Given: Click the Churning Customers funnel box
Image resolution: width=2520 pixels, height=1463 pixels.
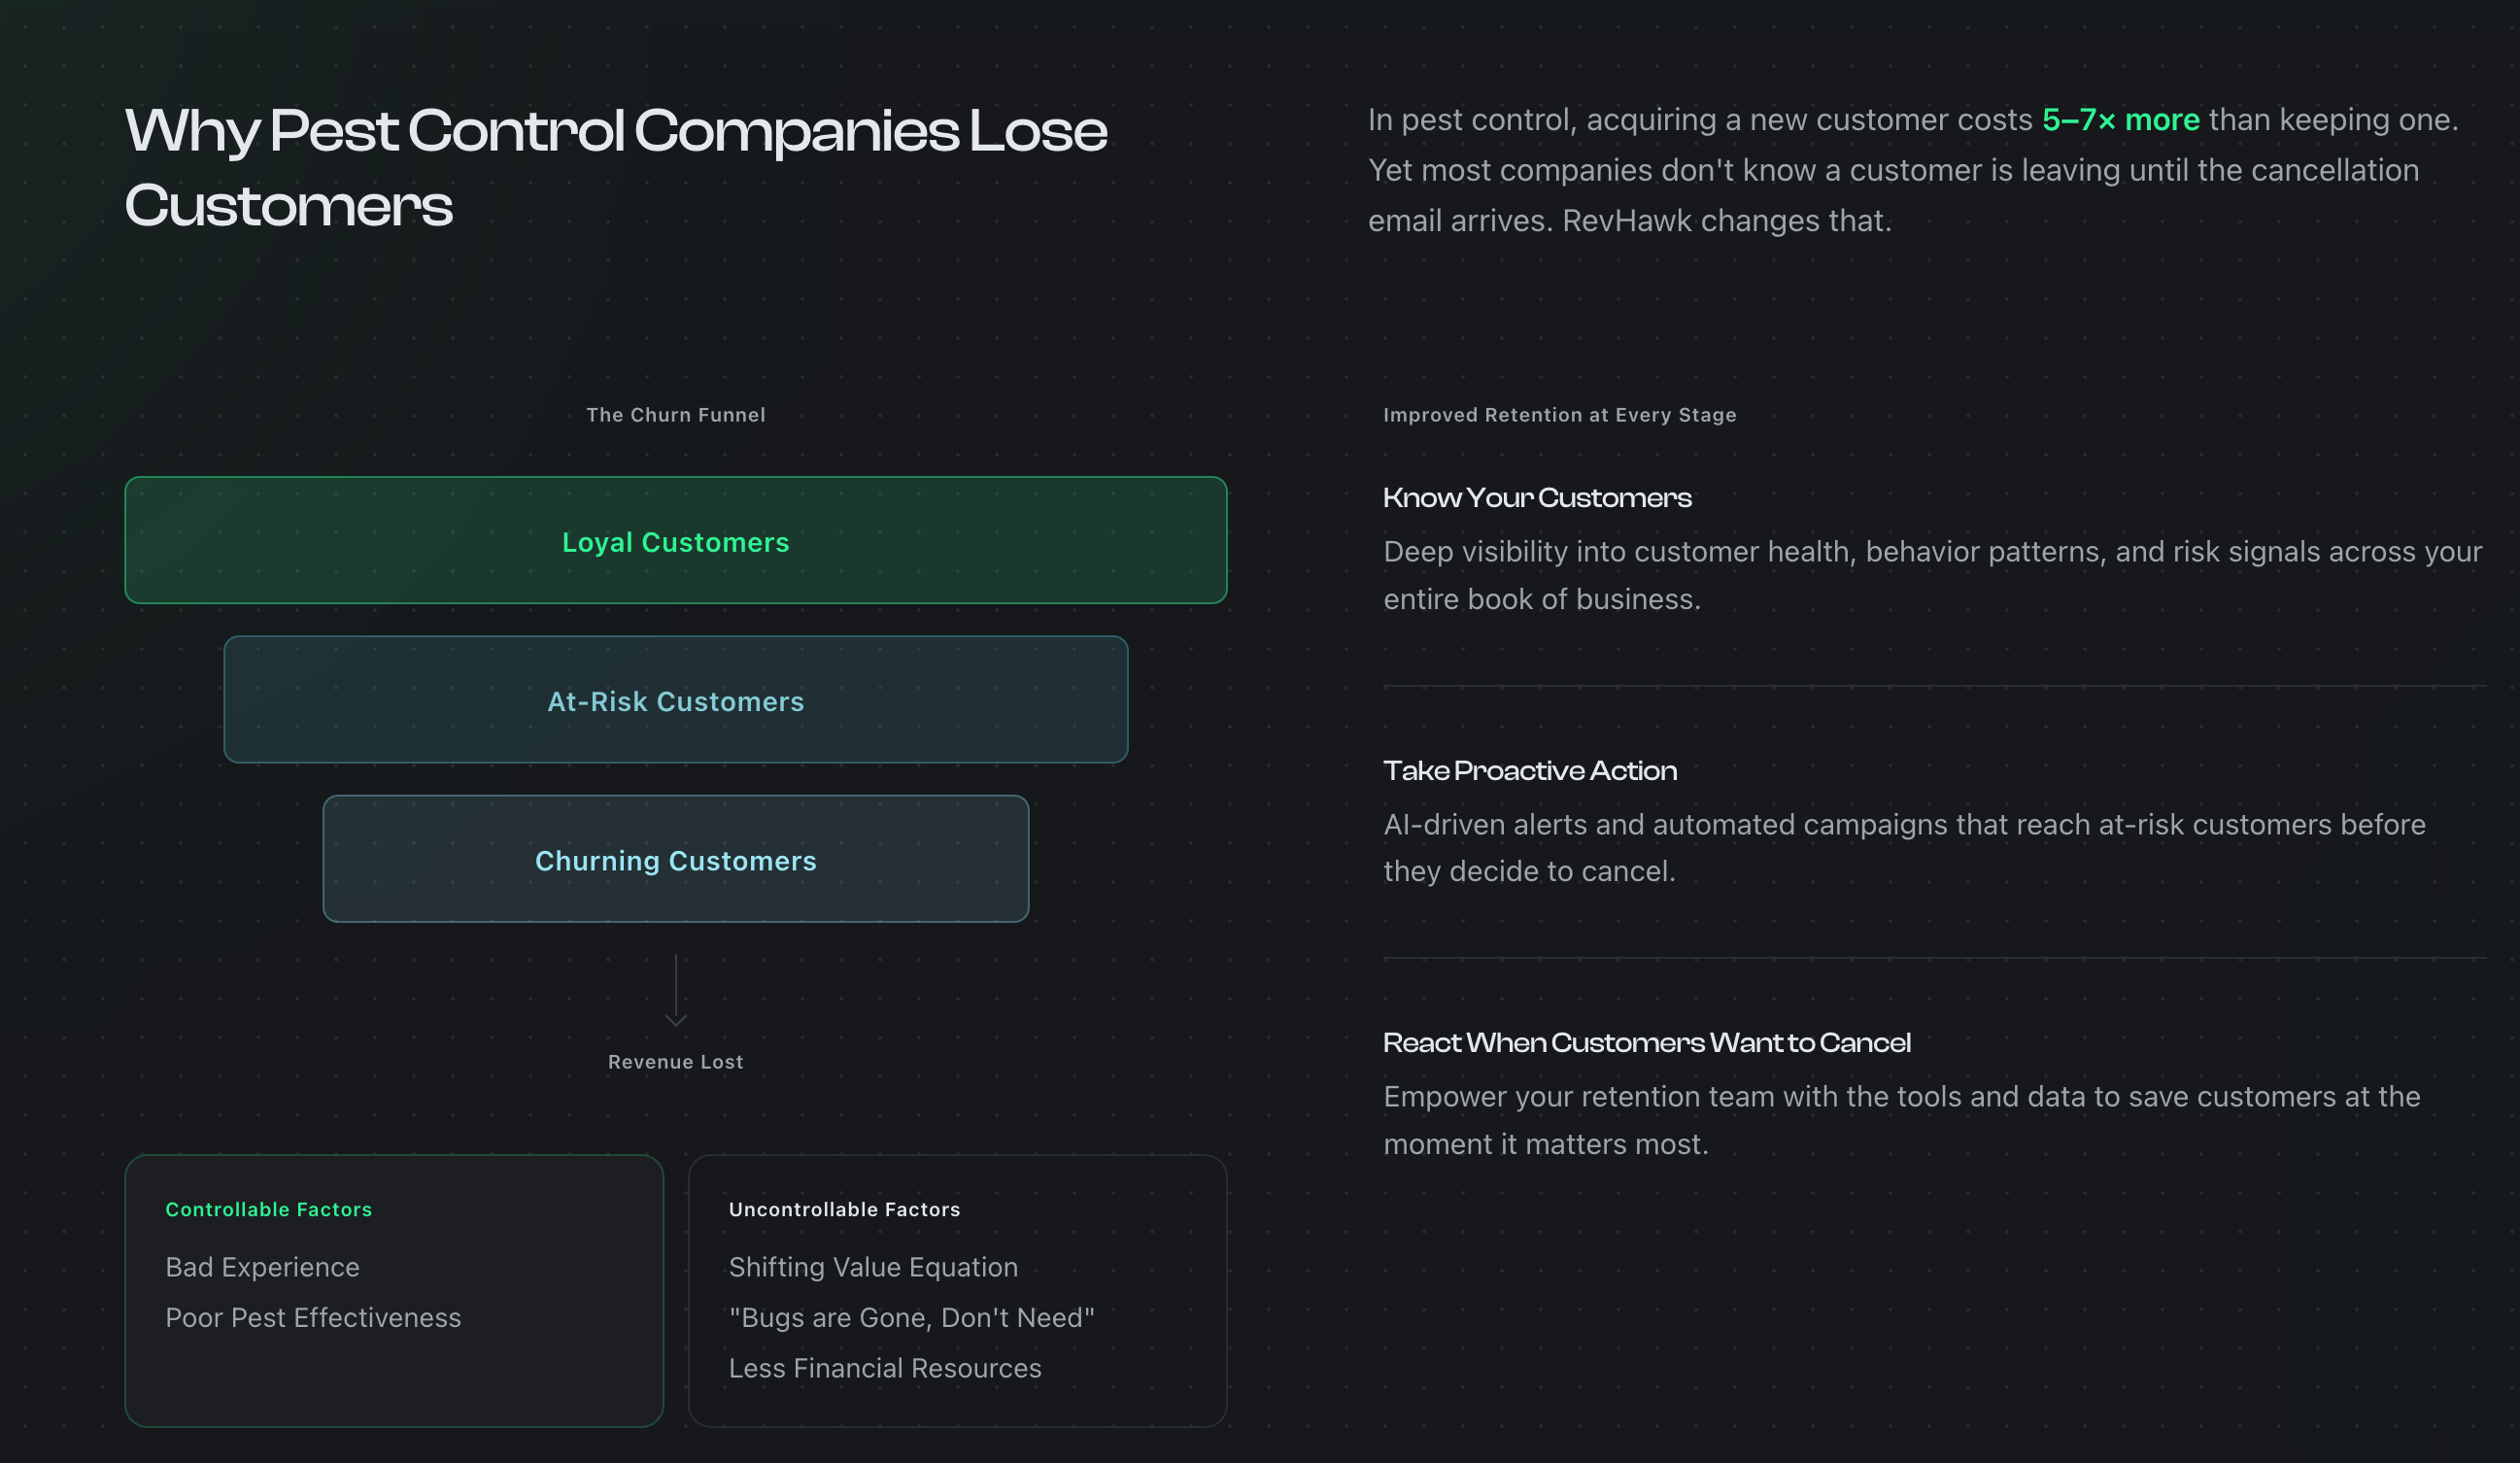Looking at the screenshot, I should 675,860.
